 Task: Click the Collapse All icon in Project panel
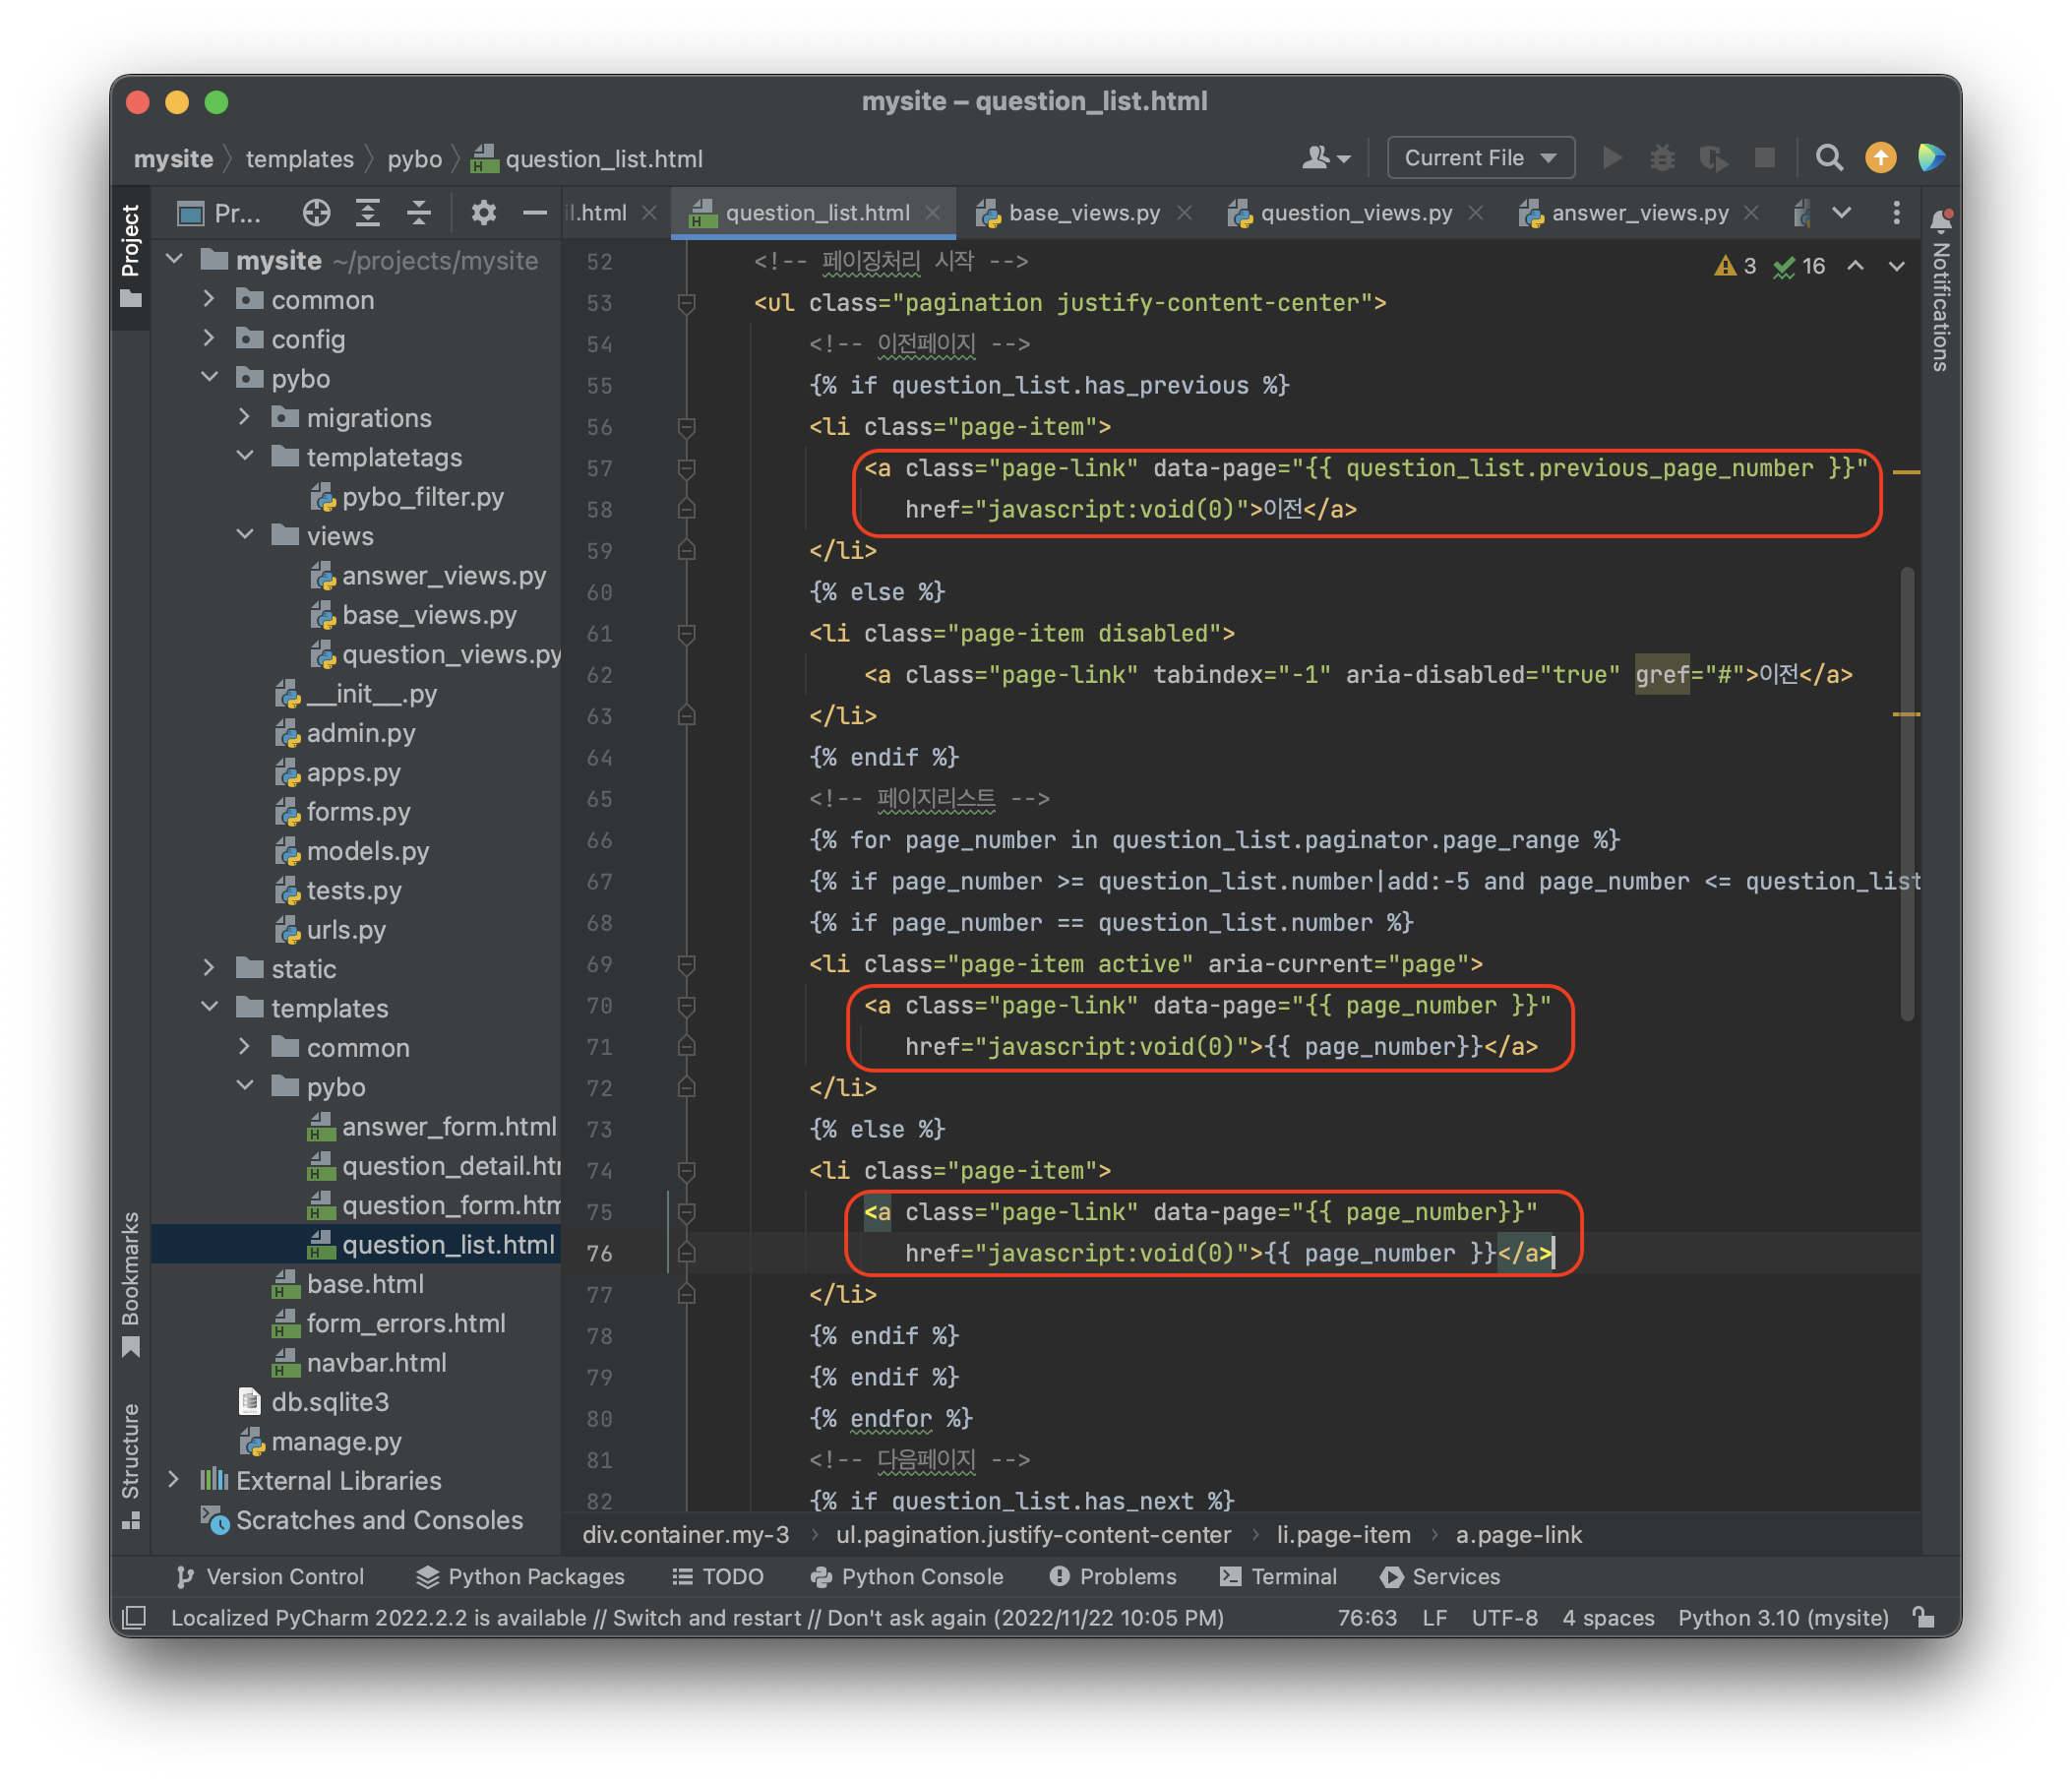[419, 213]
